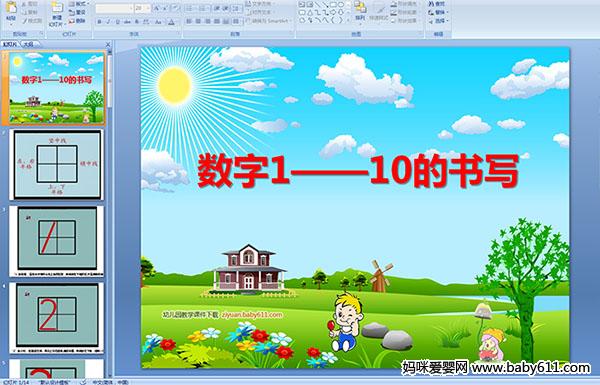Screen dimensions: 600x385
Task: Close the slide thumbnail pane
Action: coord(108,44)
